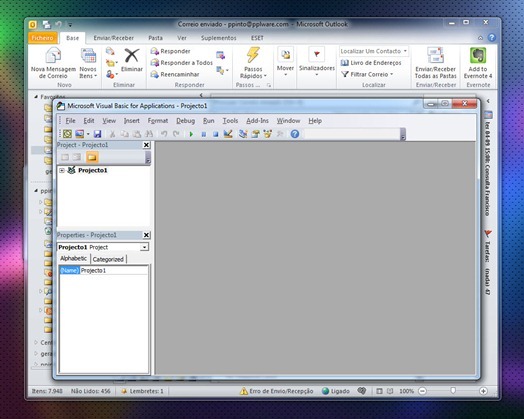Open the Help menu in VBA editor

(x=315, y=121)
